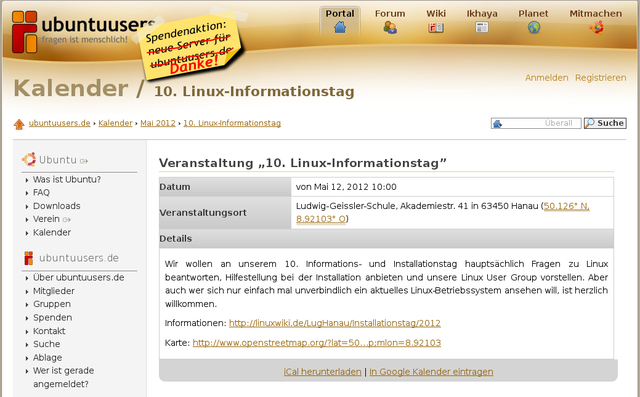The width and height of the screenshot is (640, 397).
Task: Open the Forum people icon
Action: 390,28
